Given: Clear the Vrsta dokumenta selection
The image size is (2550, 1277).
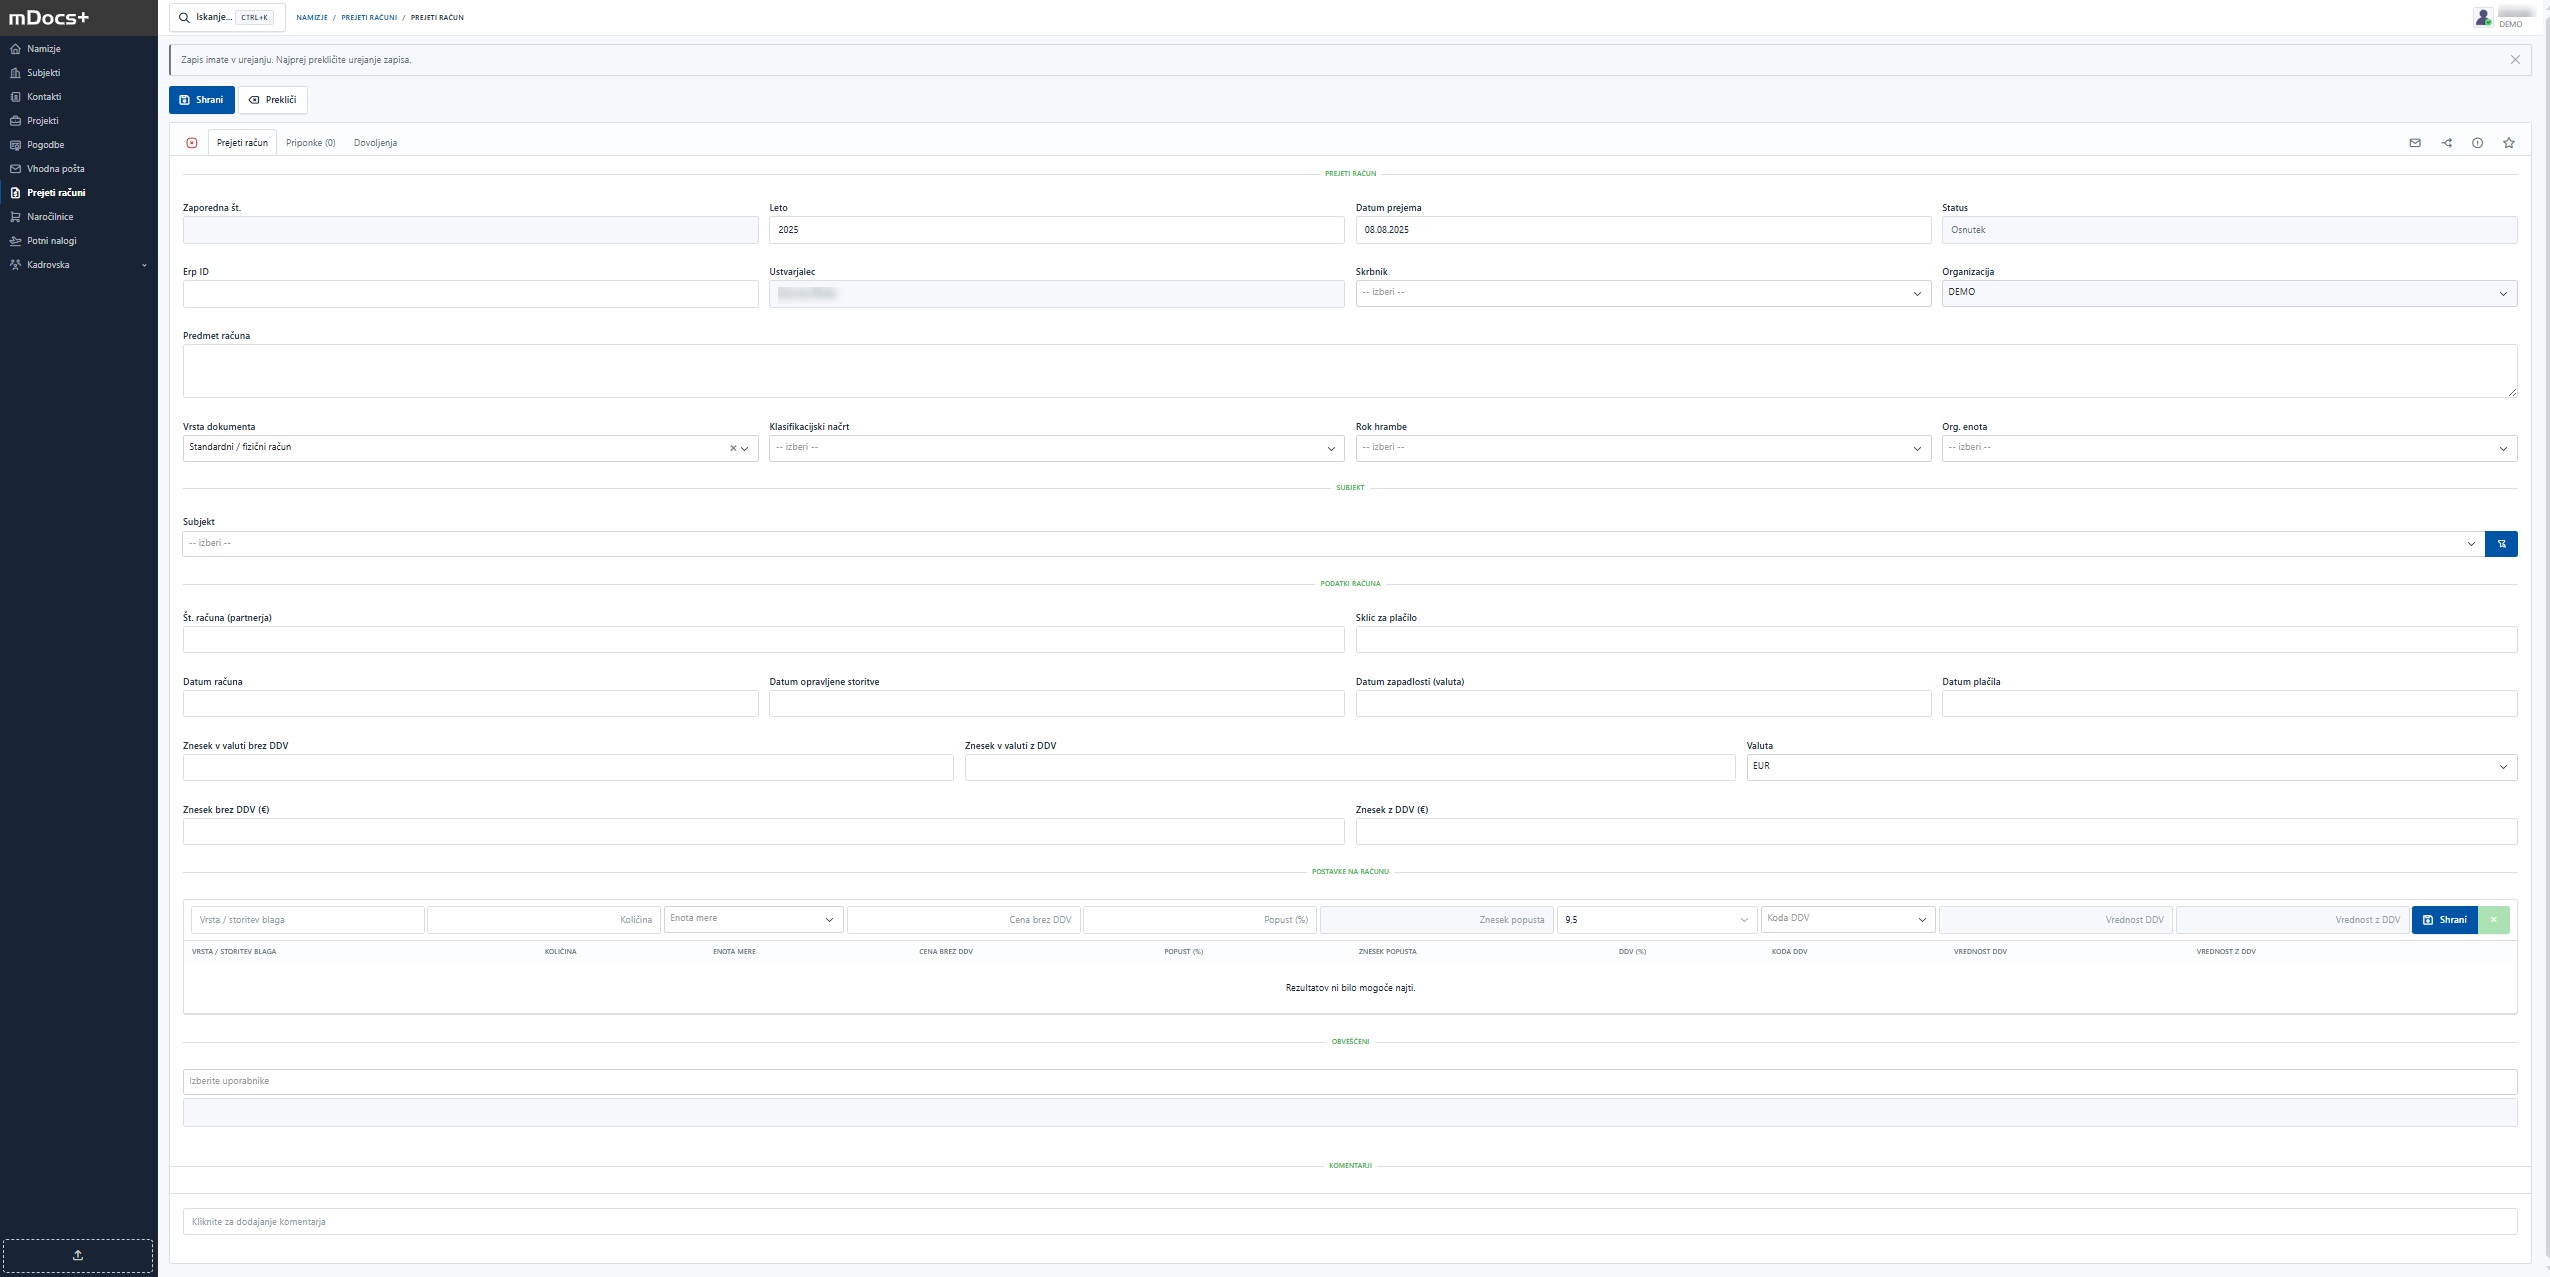Looking at the screenshot, I should 732,448.
